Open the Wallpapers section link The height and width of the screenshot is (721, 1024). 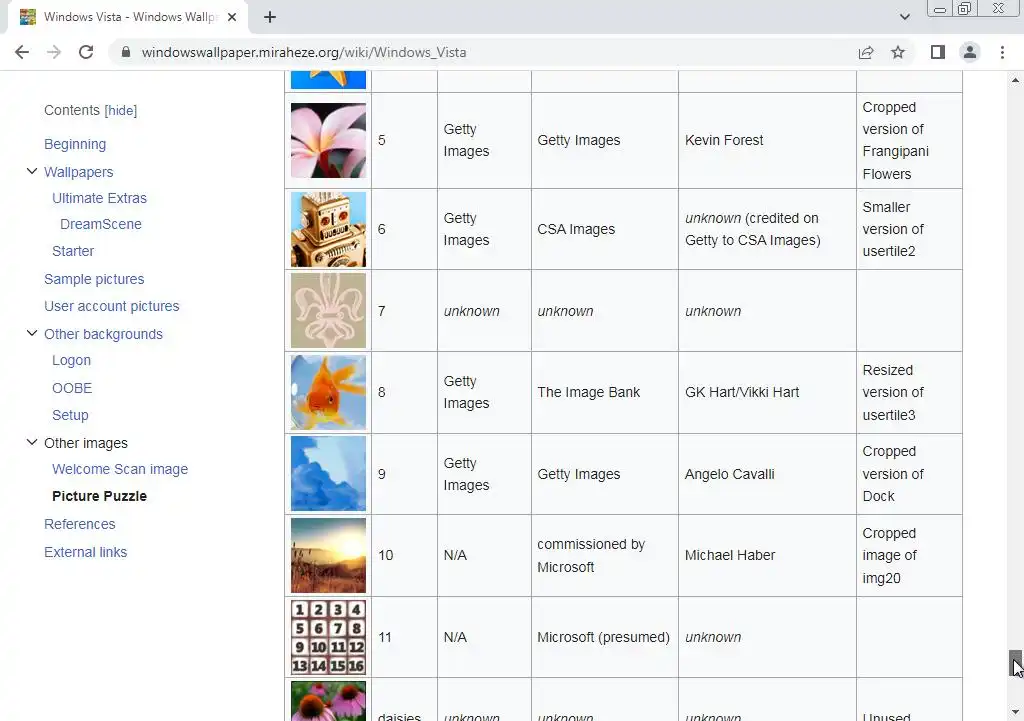pos(78,172)
